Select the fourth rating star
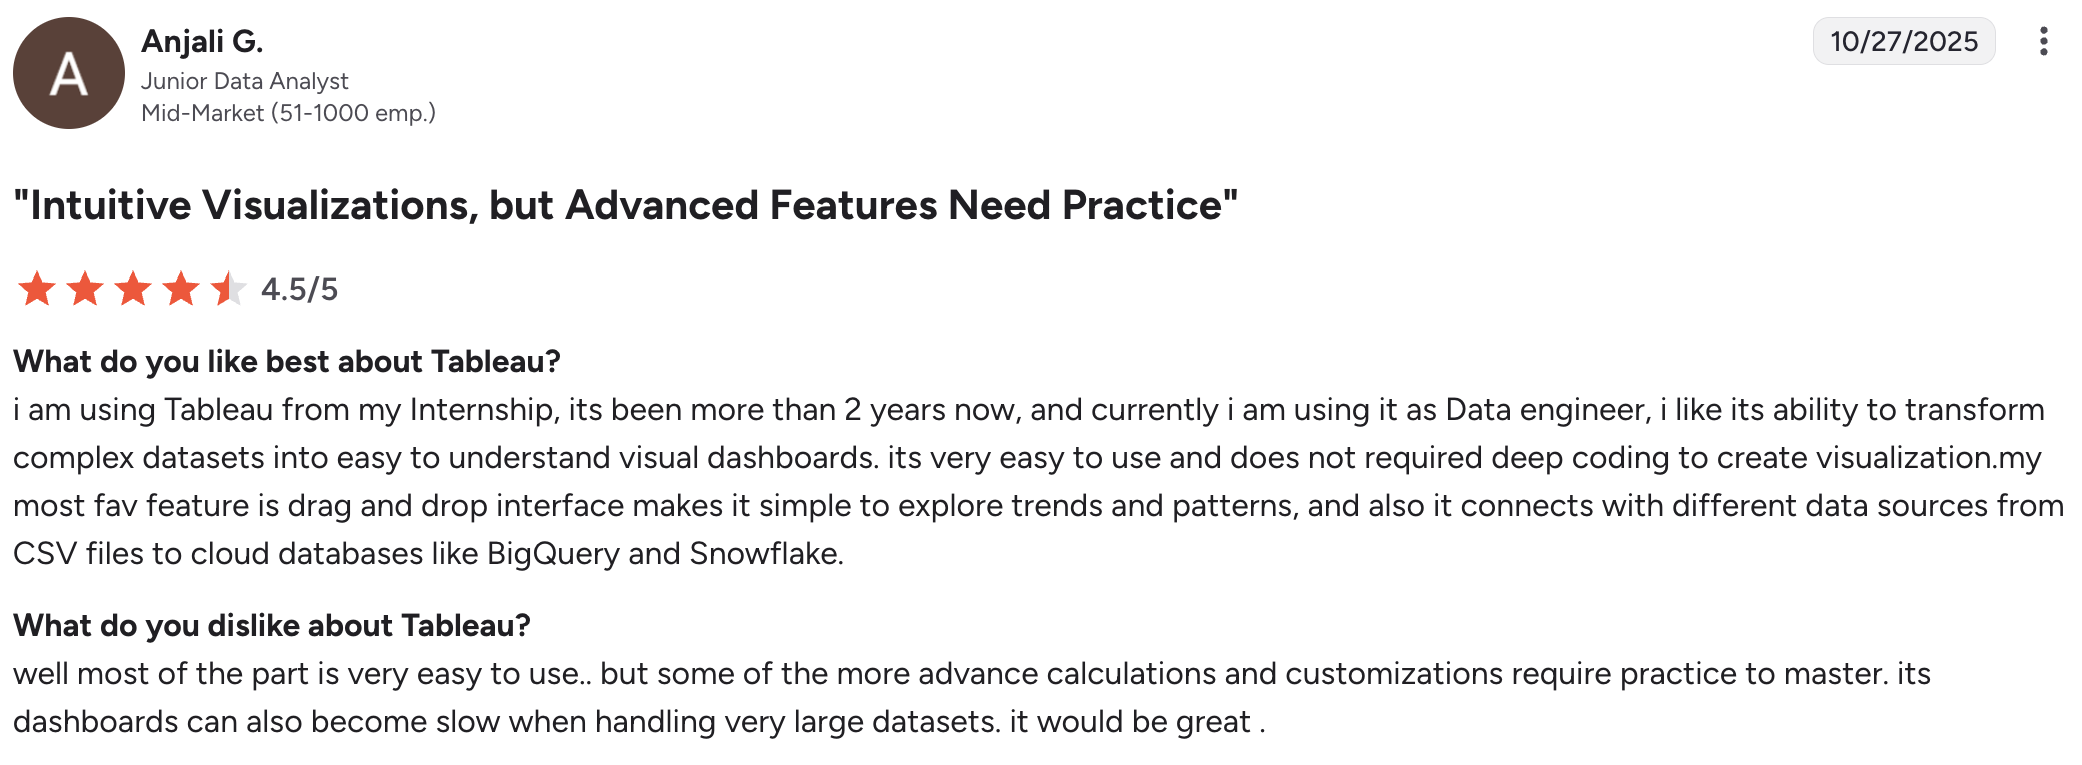The image size is (2082, 765). (x=181, y=289)
